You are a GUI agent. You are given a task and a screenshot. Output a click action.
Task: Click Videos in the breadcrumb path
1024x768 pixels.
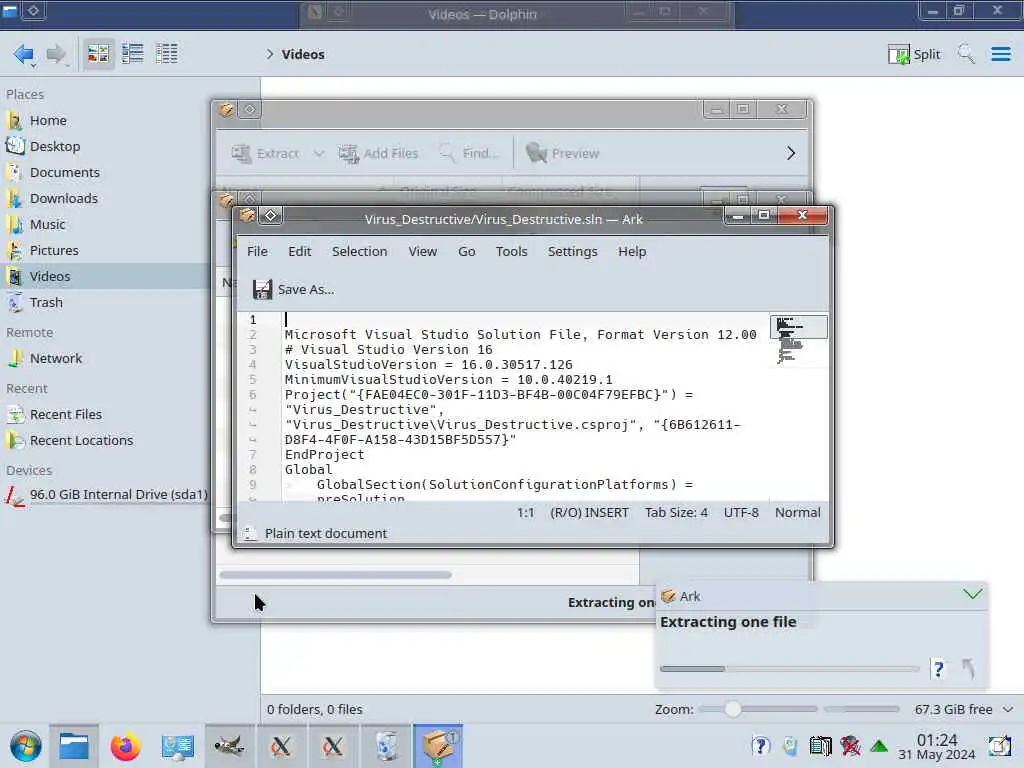click(x=303, y=54)
